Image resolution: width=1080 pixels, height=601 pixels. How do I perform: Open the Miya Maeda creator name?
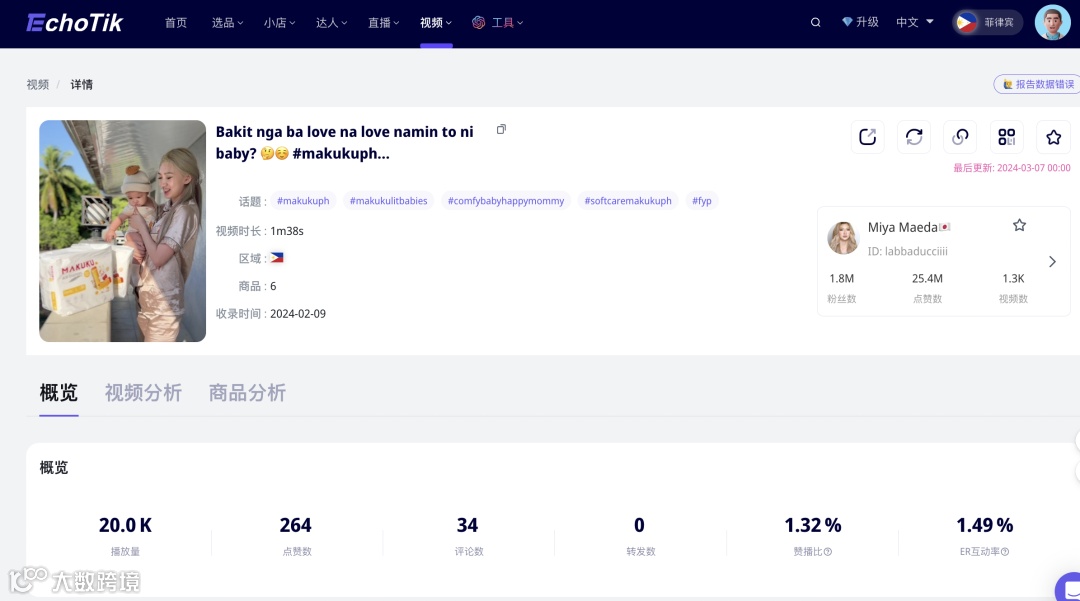[x=903, y=227]
